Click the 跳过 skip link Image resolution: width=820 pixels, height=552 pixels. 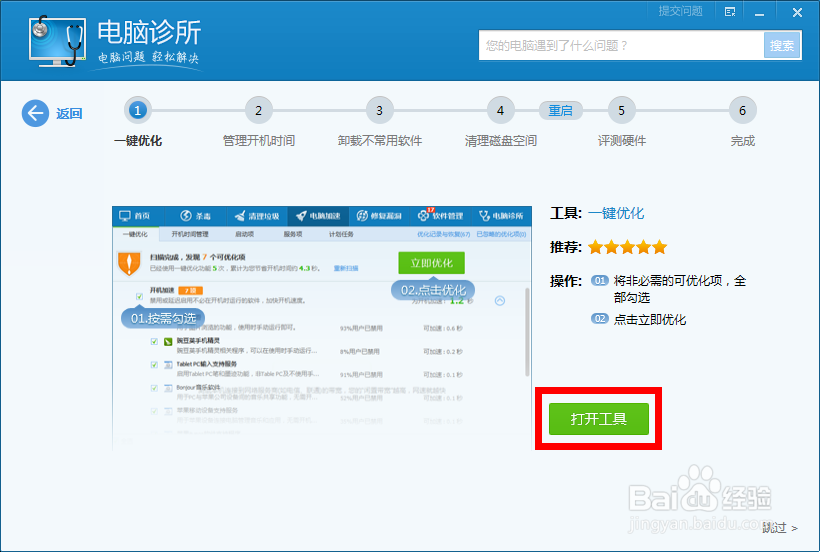[x=780, y=527]
